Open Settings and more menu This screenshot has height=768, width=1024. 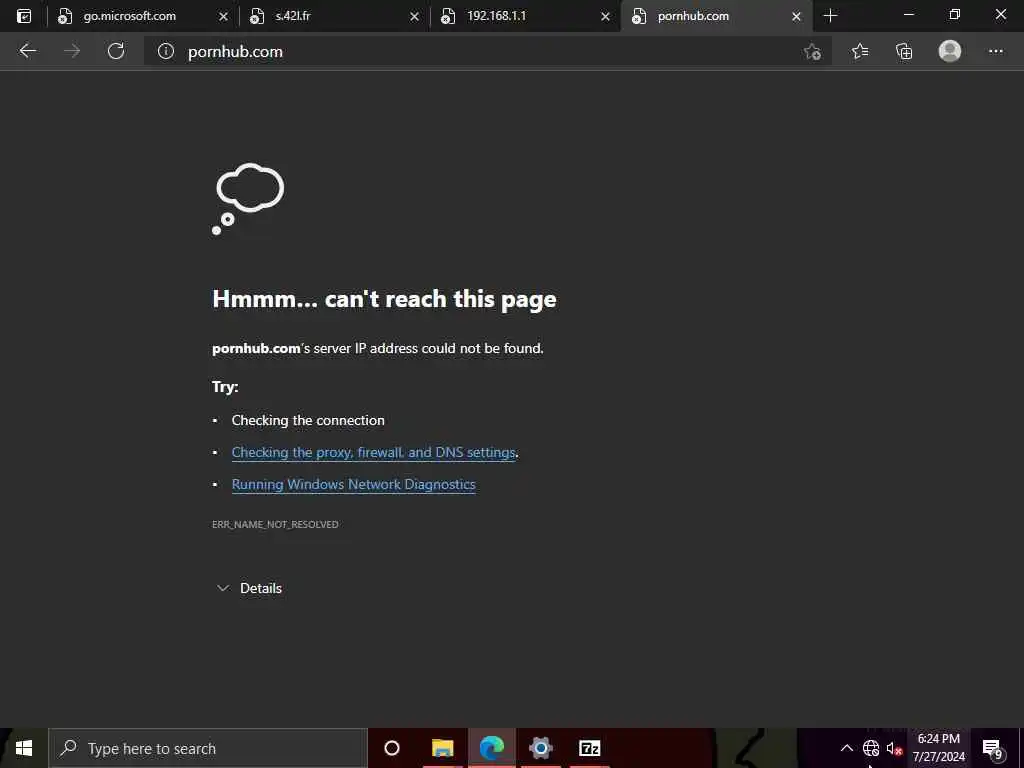pos(995,51)
